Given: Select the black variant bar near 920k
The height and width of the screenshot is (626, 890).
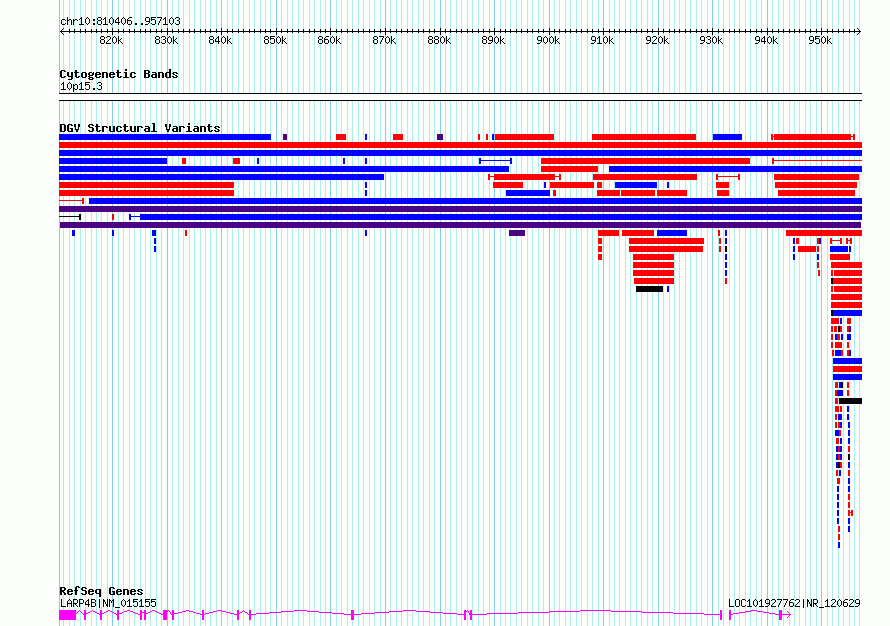Looking at the screenshot, I should pyautogui.click(x=649, y=289).
